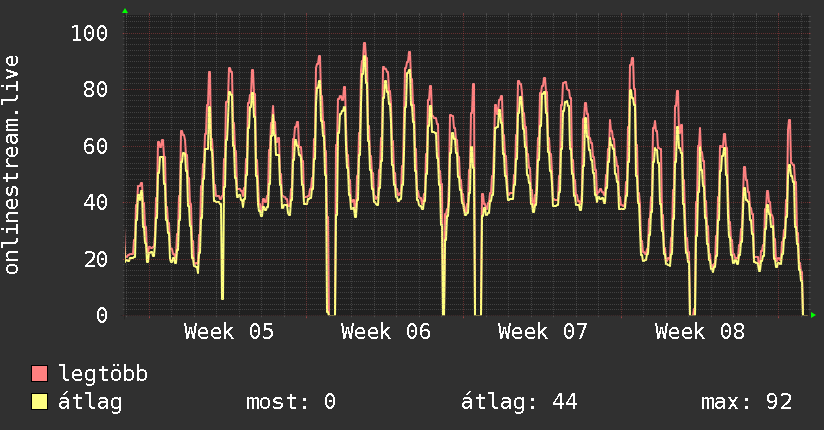Click the átlag legend label beside yellow swatch

pyautogui.click(x=90, y=402)
